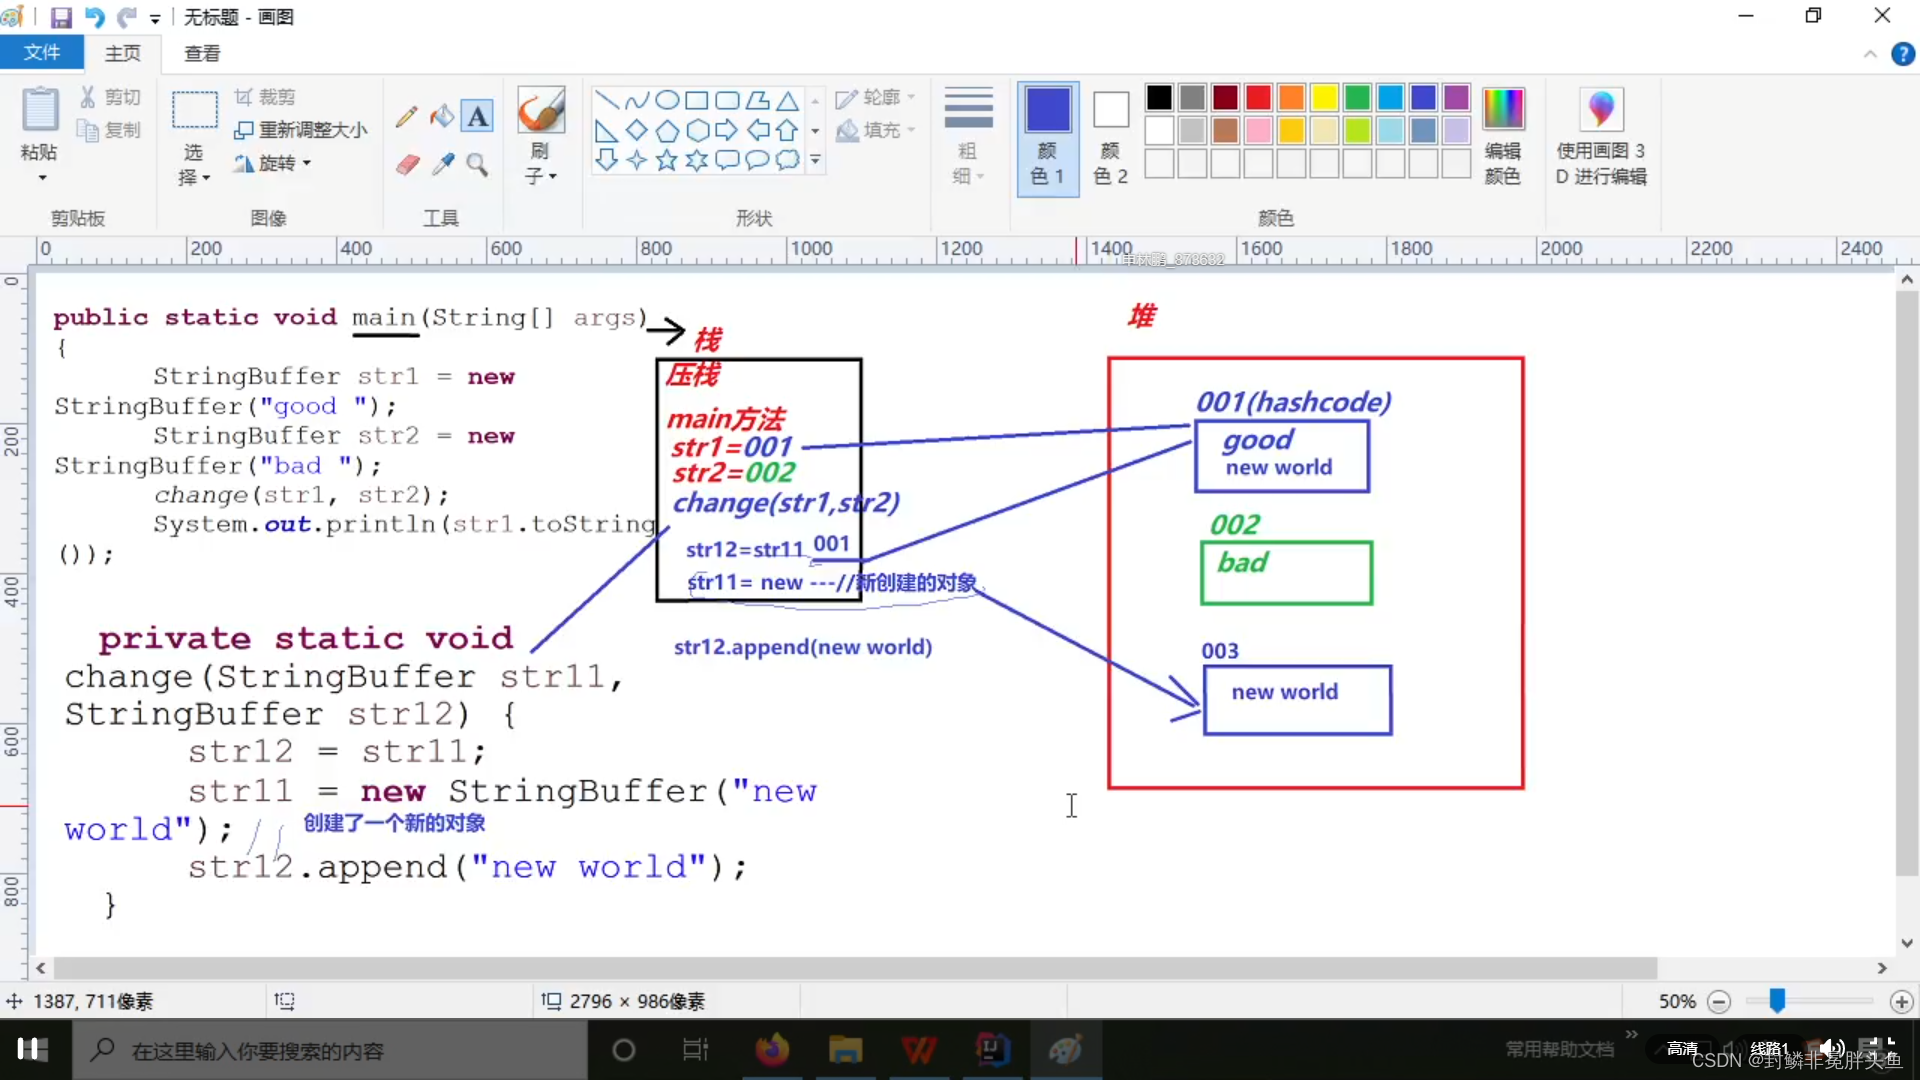Click the Copy button
Image resolution: width=1920 pixels, height=1080 pixels.
[x=110, y=130]
